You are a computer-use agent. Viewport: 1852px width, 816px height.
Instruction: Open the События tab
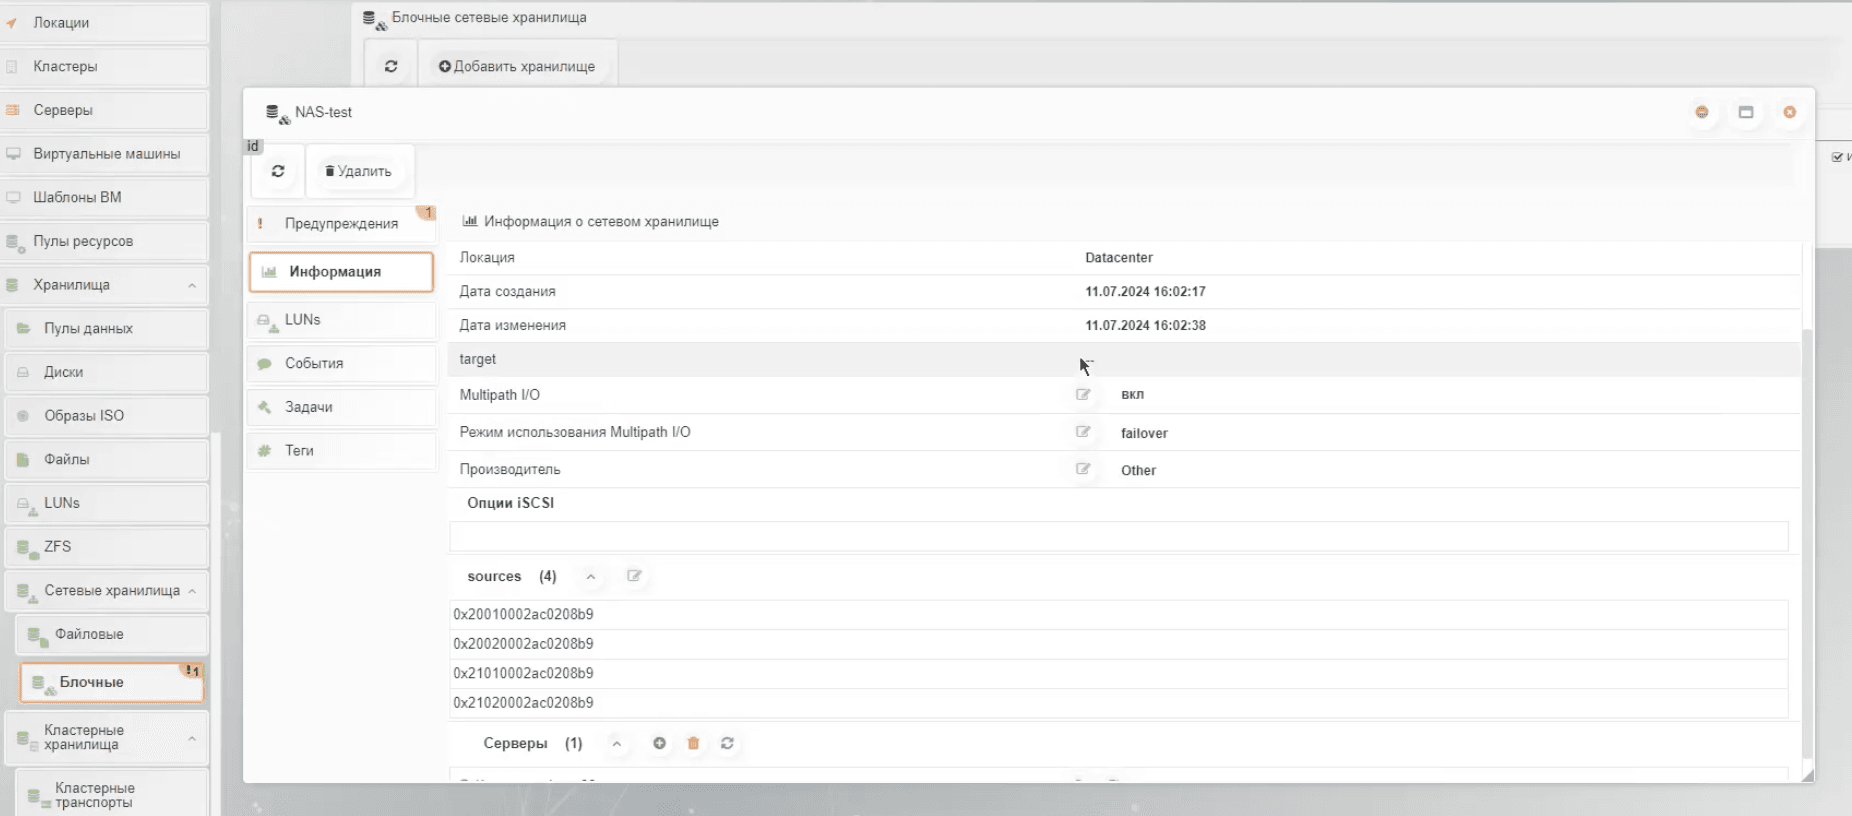pos(341,363)
